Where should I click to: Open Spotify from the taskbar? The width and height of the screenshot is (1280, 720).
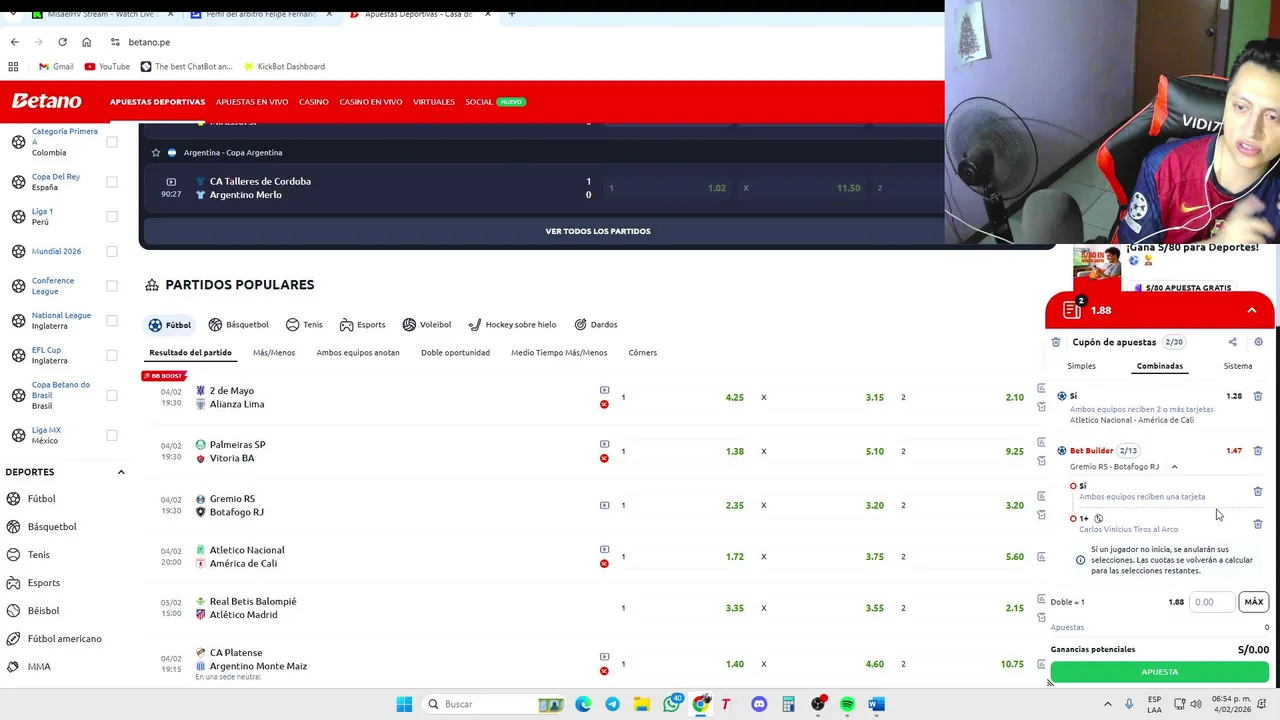[847, 704]
